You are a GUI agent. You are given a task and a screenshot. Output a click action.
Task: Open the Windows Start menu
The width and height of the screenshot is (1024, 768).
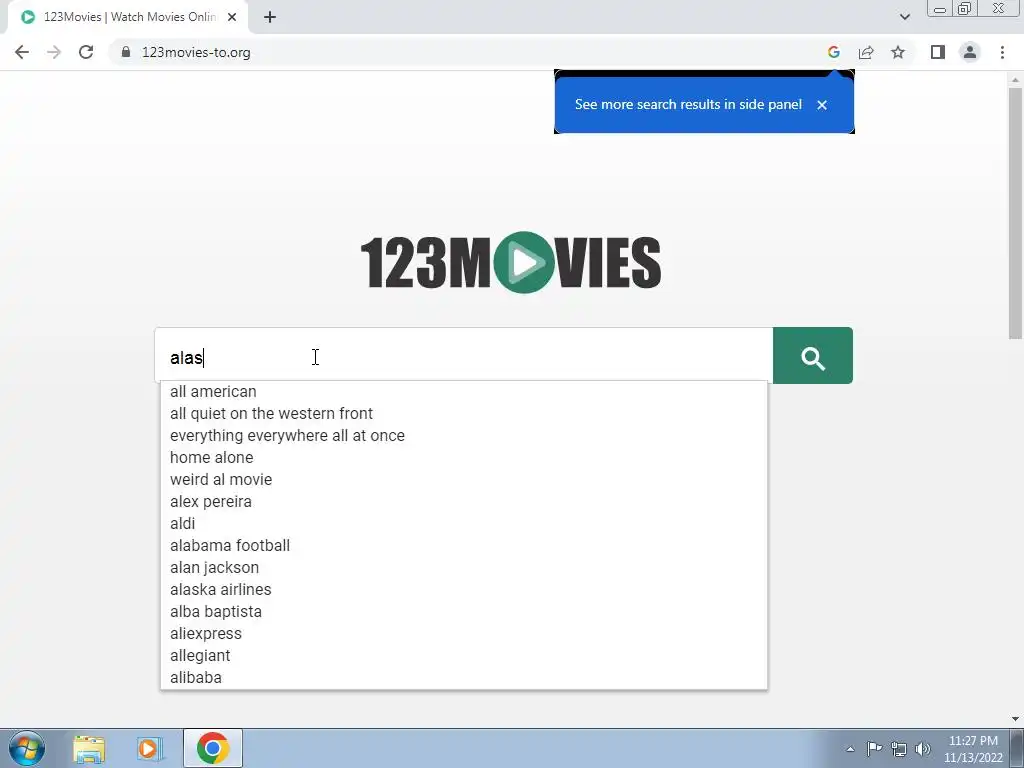pos(26,748)
